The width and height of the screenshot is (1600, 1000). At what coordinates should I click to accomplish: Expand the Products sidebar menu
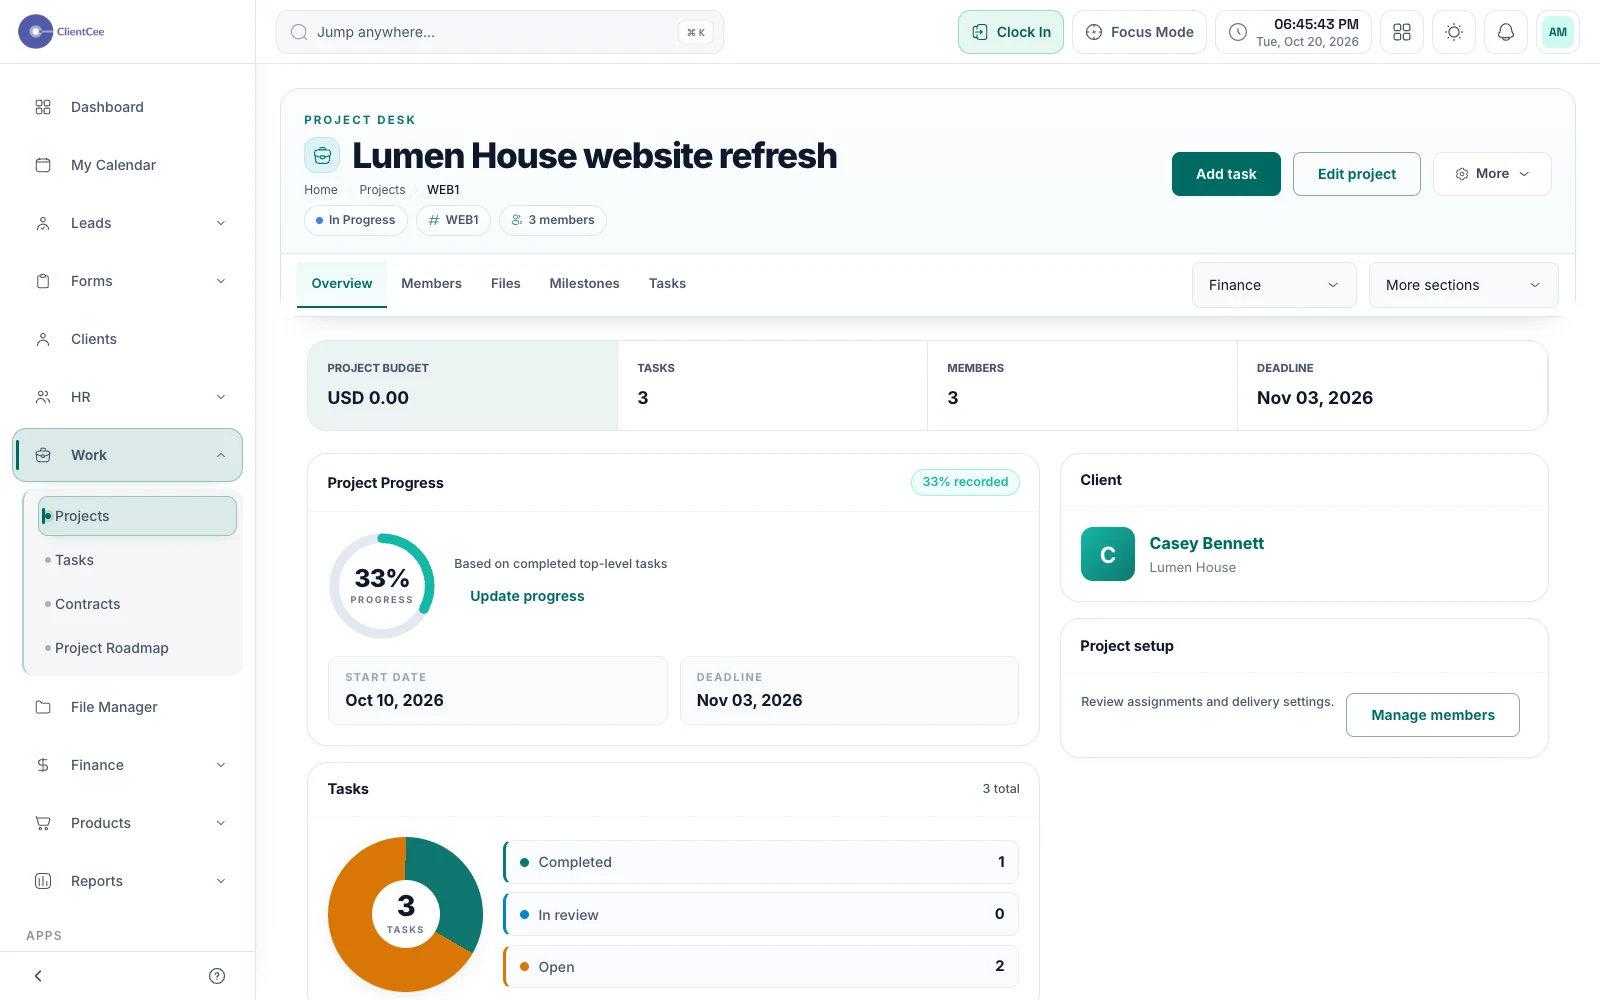(128, 823)
